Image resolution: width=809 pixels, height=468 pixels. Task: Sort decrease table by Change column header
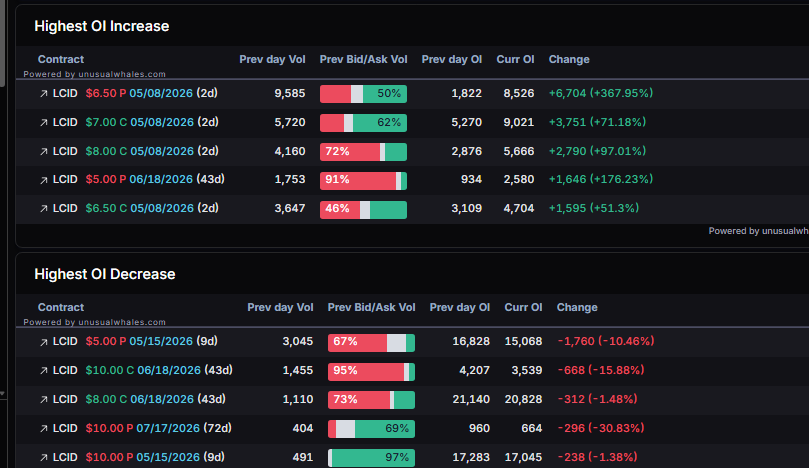577,308
